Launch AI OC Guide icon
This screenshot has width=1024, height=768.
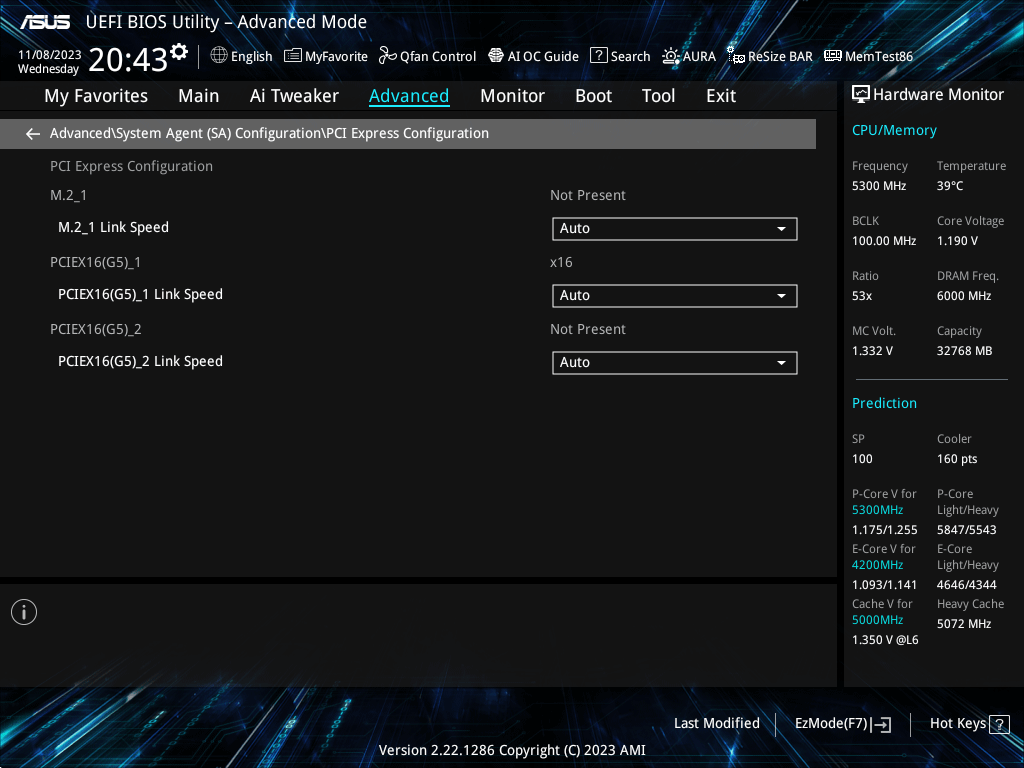coord(496,56)
